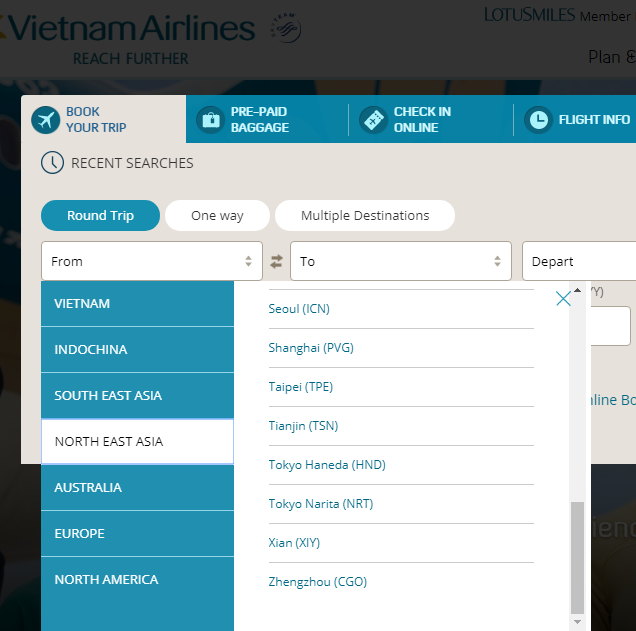The height and width of the screenshot is (631, 636).
Task: Select the One way option
Action: click(217, 216)
